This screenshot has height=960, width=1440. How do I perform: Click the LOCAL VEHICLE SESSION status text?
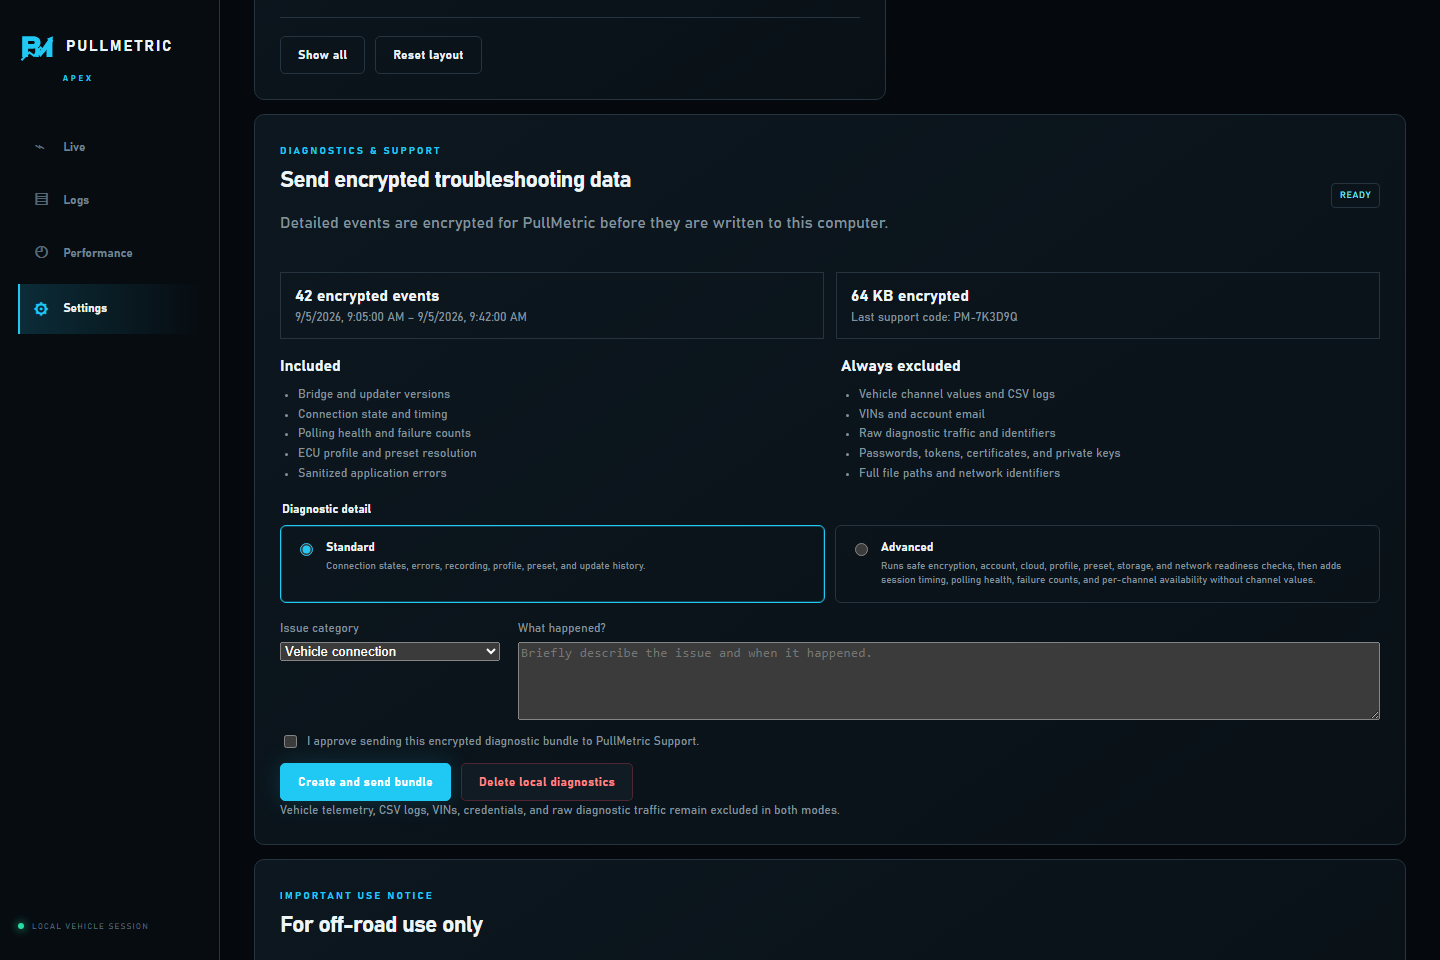pos(90,926)
